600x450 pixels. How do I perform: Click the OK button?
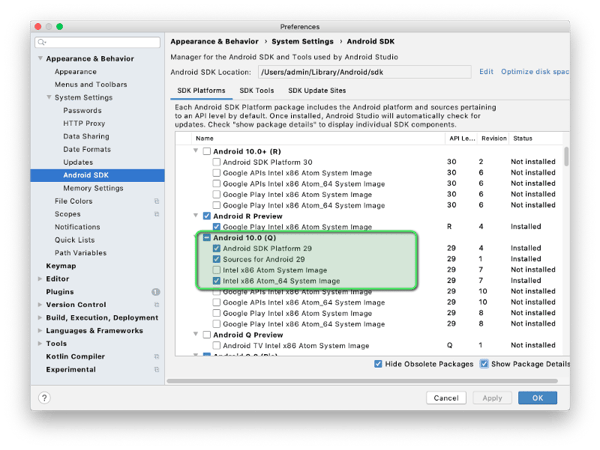[x=538, y=398]
